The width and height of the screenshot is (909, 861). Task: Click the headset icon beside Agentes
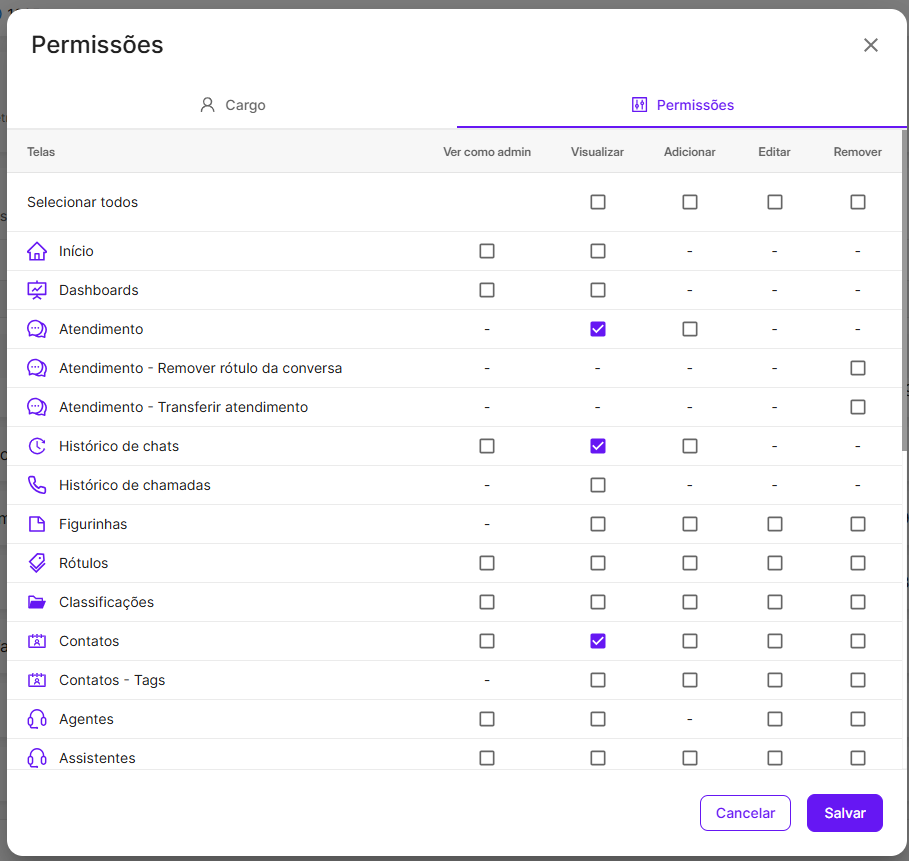click(x=37, y=719)
